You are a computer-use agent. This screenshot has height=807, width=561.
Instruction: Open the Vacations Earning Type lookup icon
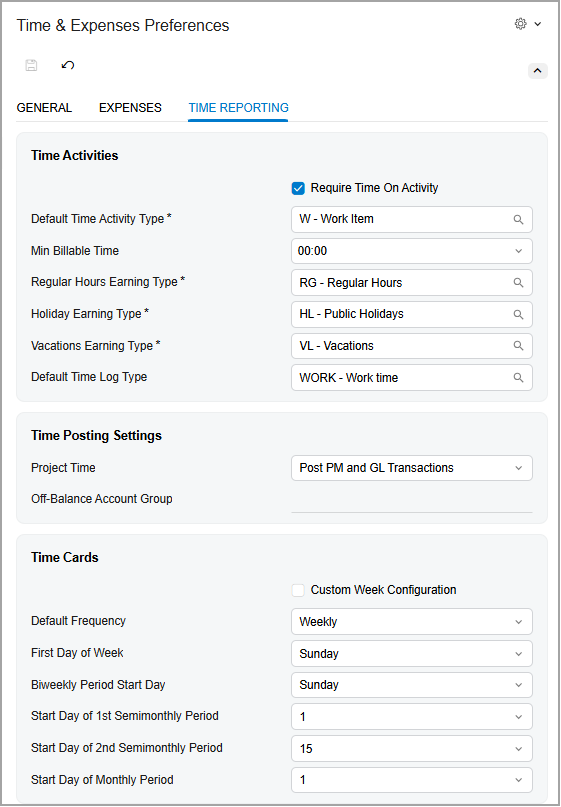(518, 346)
